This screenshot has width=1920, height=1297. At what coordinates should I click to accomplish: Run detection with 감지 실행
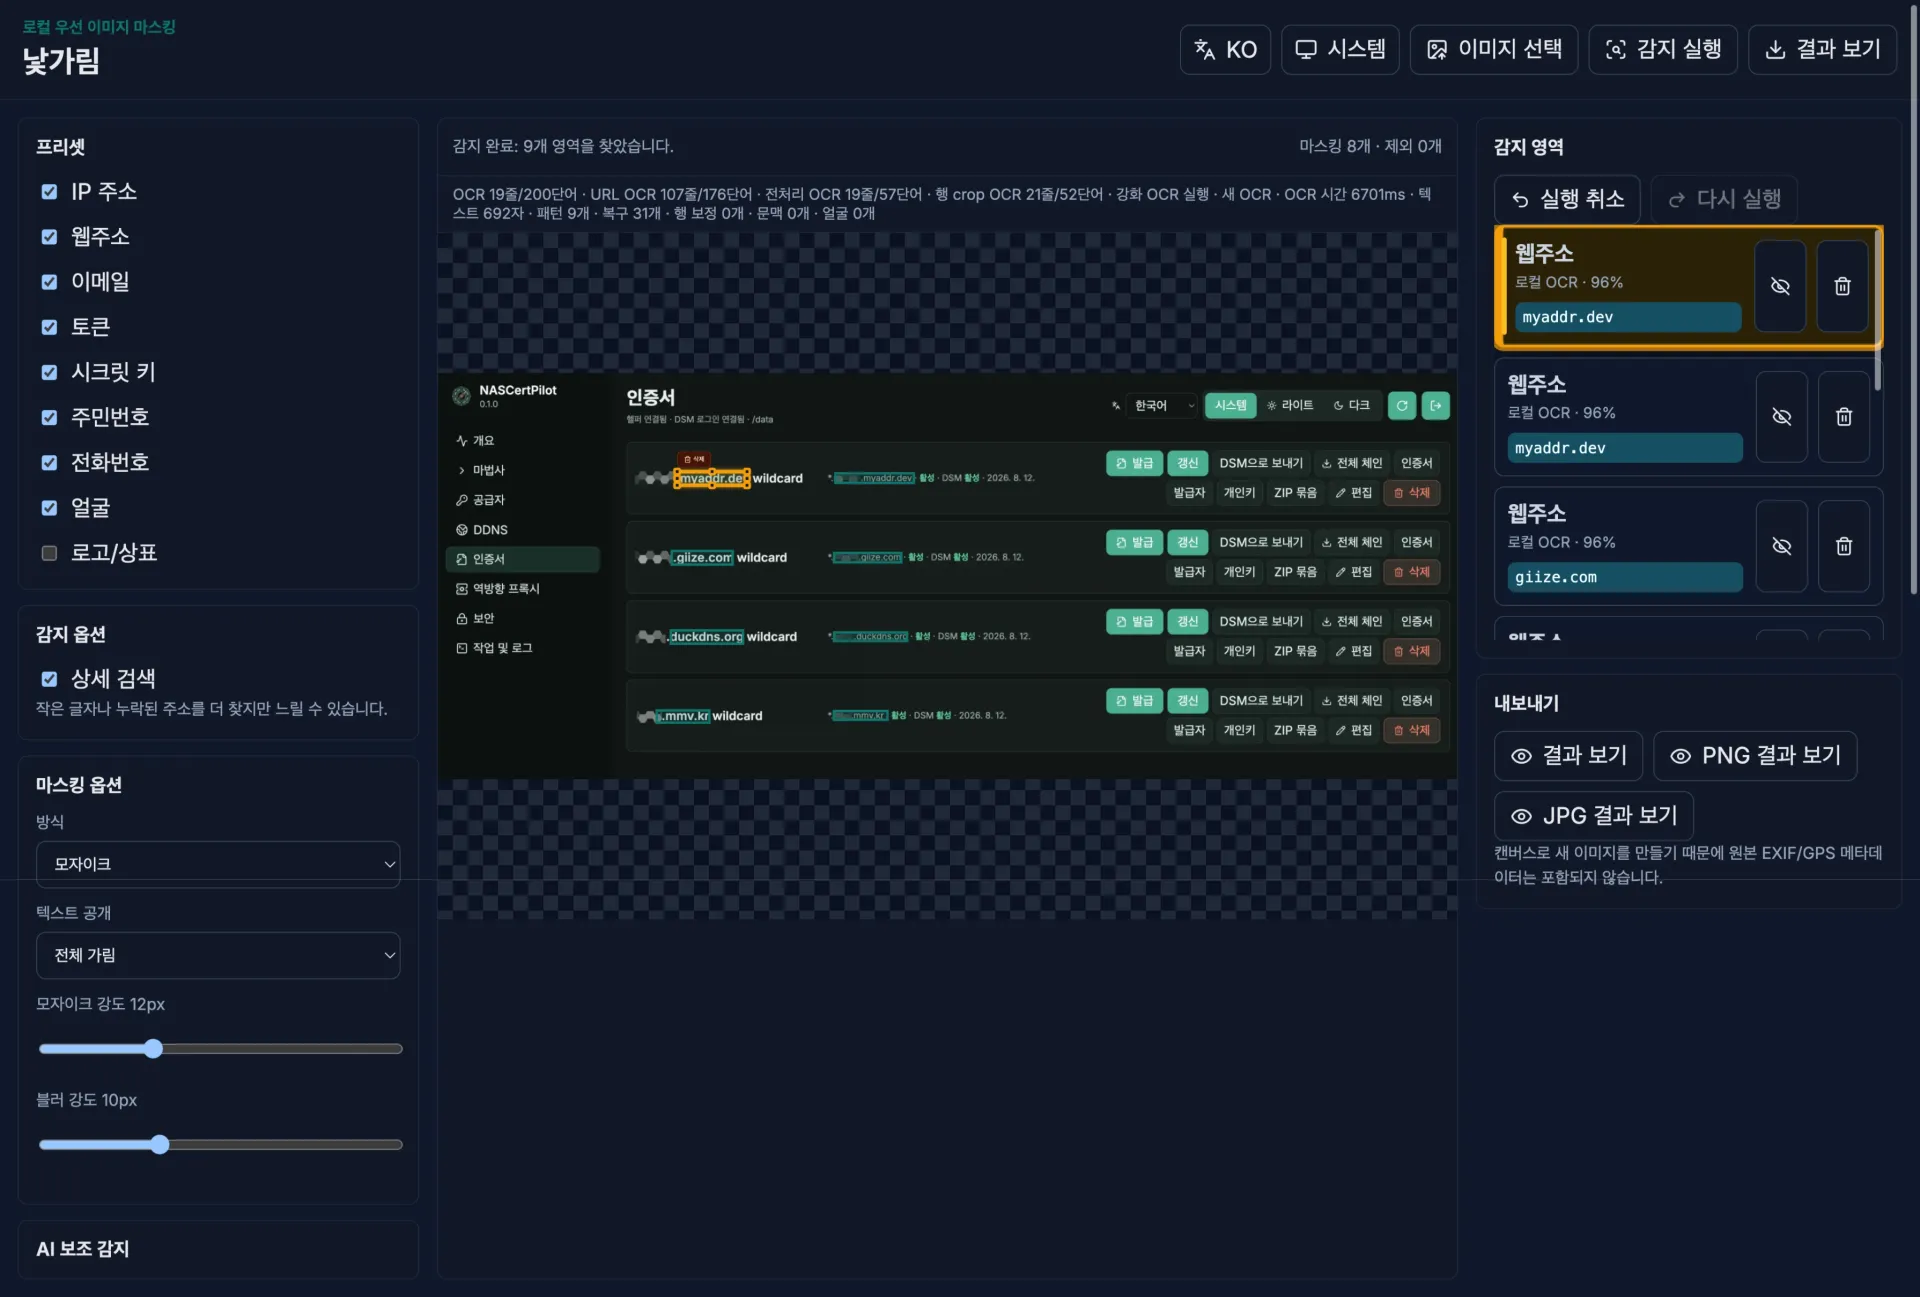(1663, 49)
